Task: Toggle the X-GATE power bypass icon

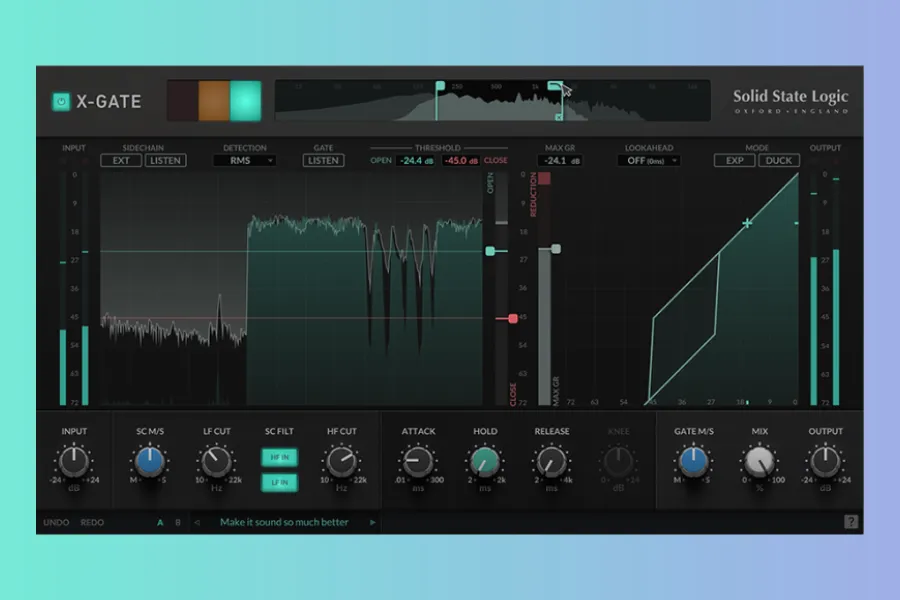Action: coord(61,101)
